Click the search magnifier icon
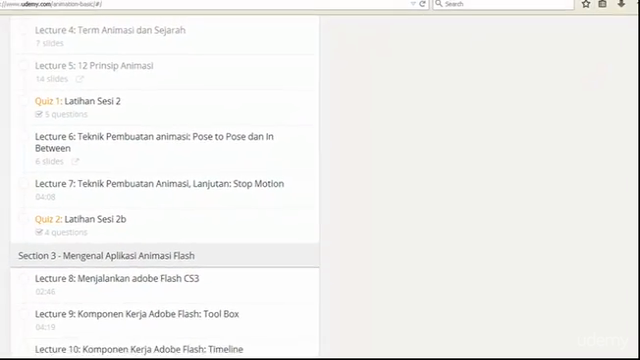Viewport: 640px width, 360px height. pyautogui.click(x=439, y=4)
